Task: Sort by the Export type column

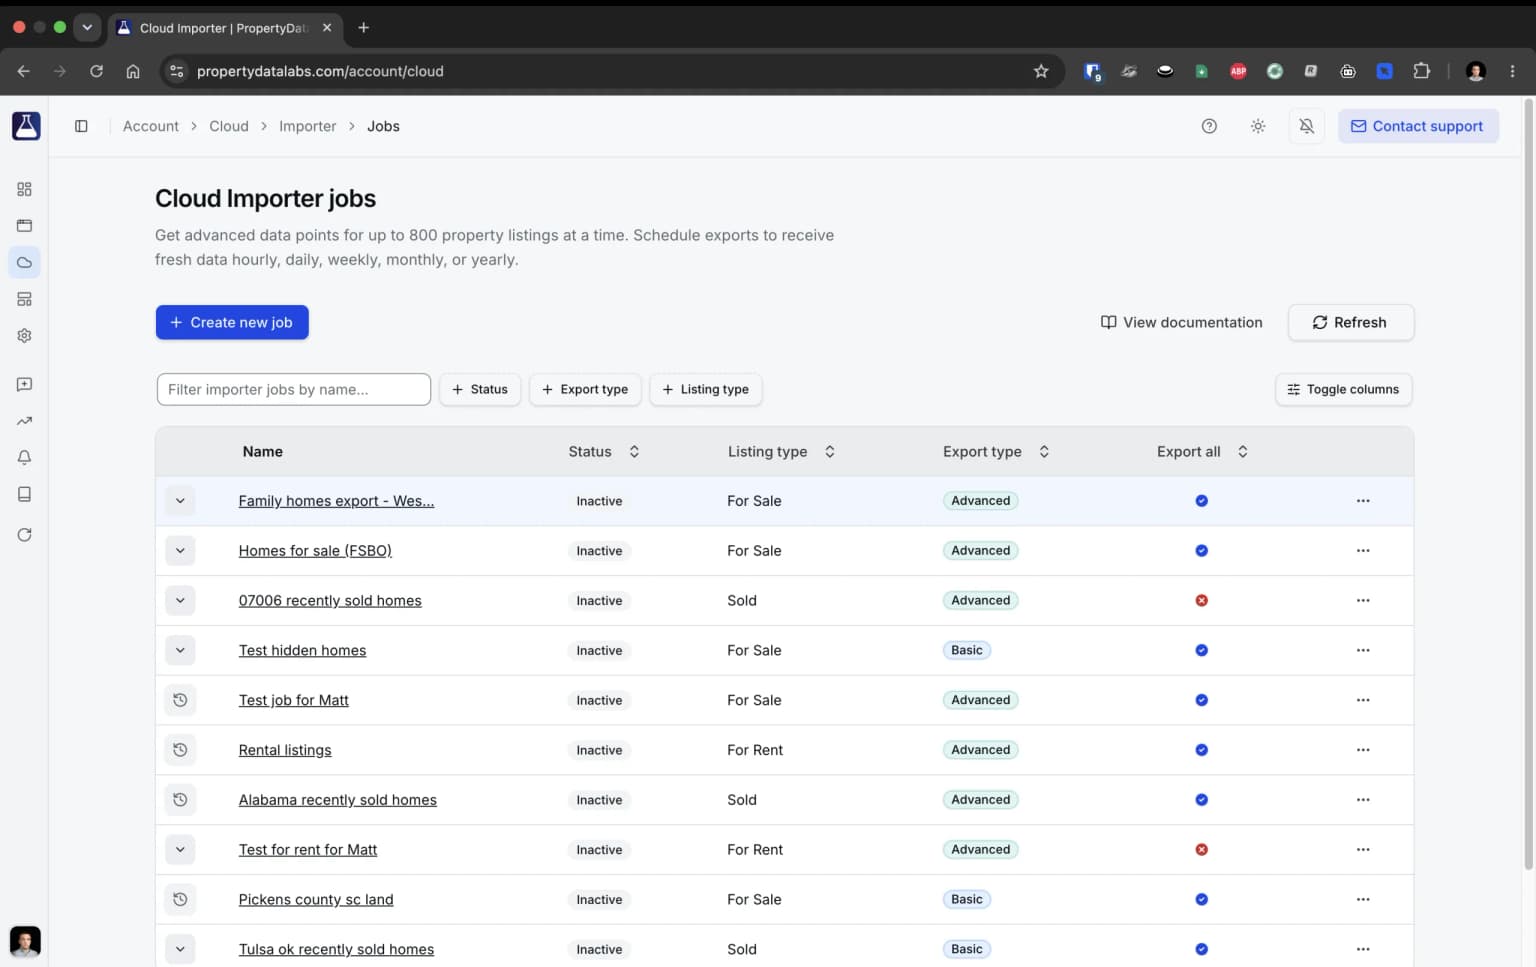Action: [996, 452]
